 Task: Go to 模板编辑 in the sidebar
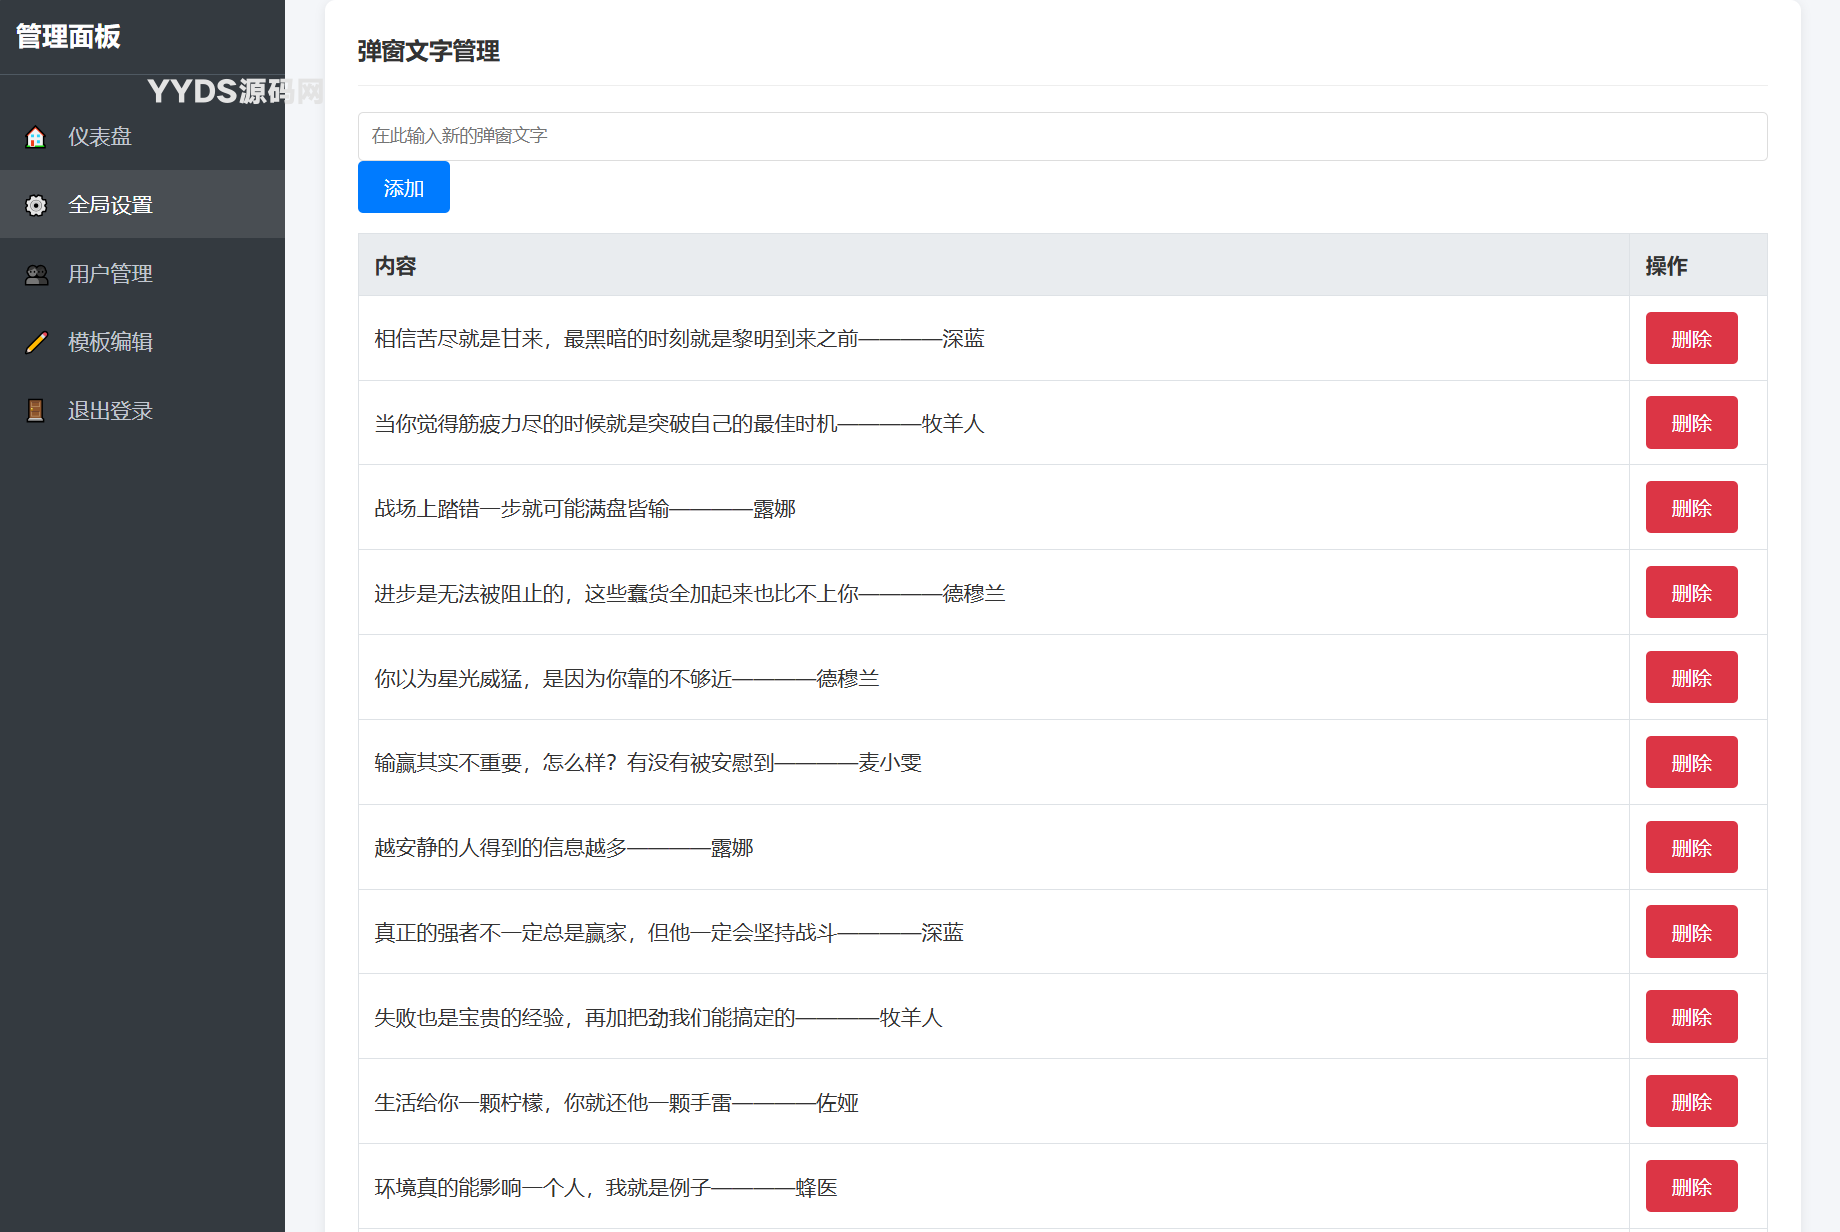point(110,342)
